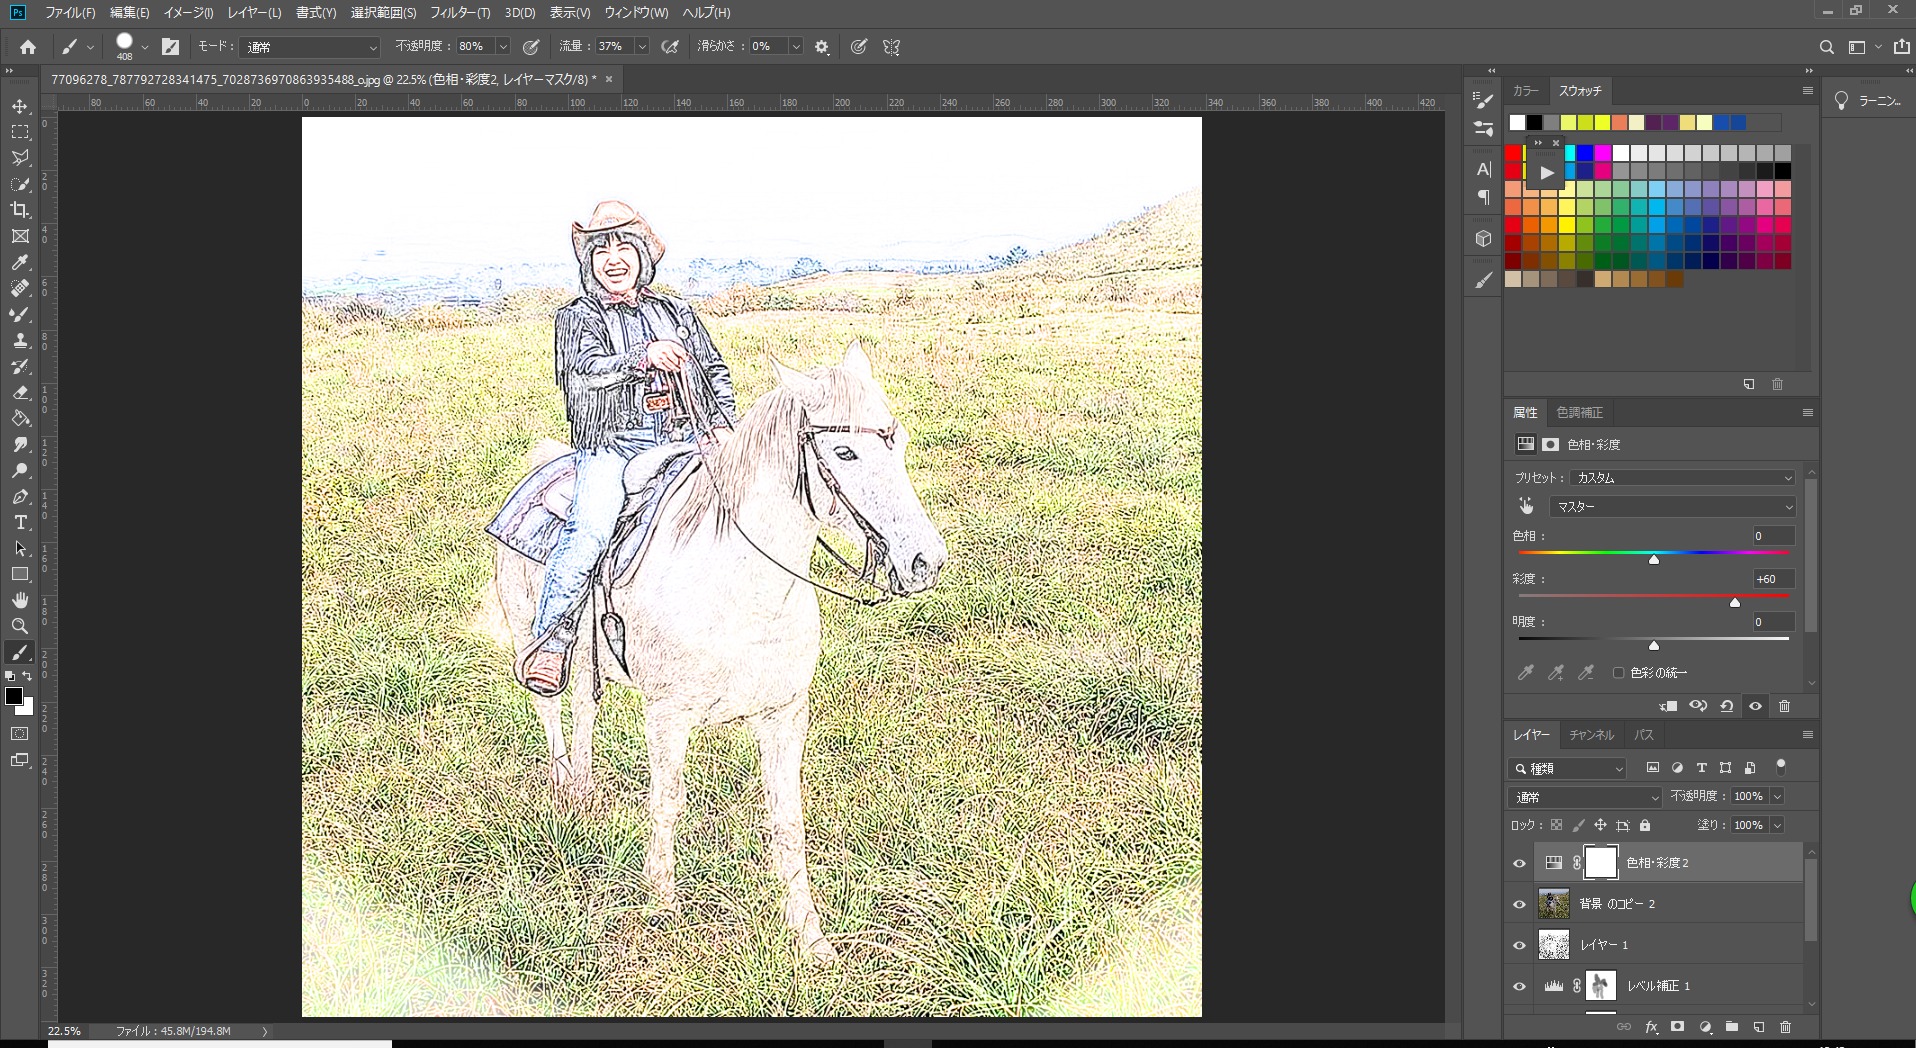
Task: Hide the 色相・彩度 2 layer
Action: pyautogui.click(x=1519, y=864)
